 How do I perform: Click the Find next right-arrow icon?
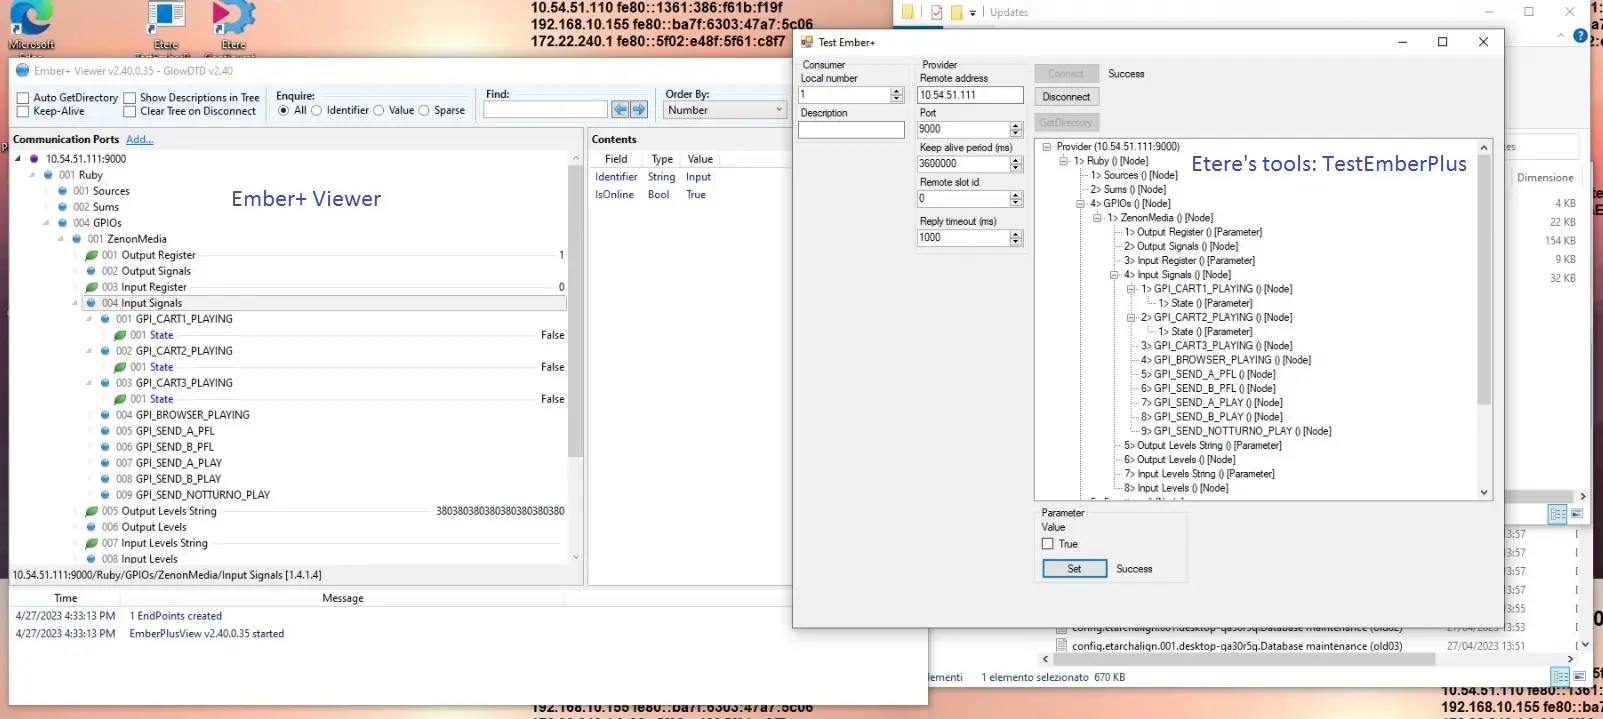(639, 110)
